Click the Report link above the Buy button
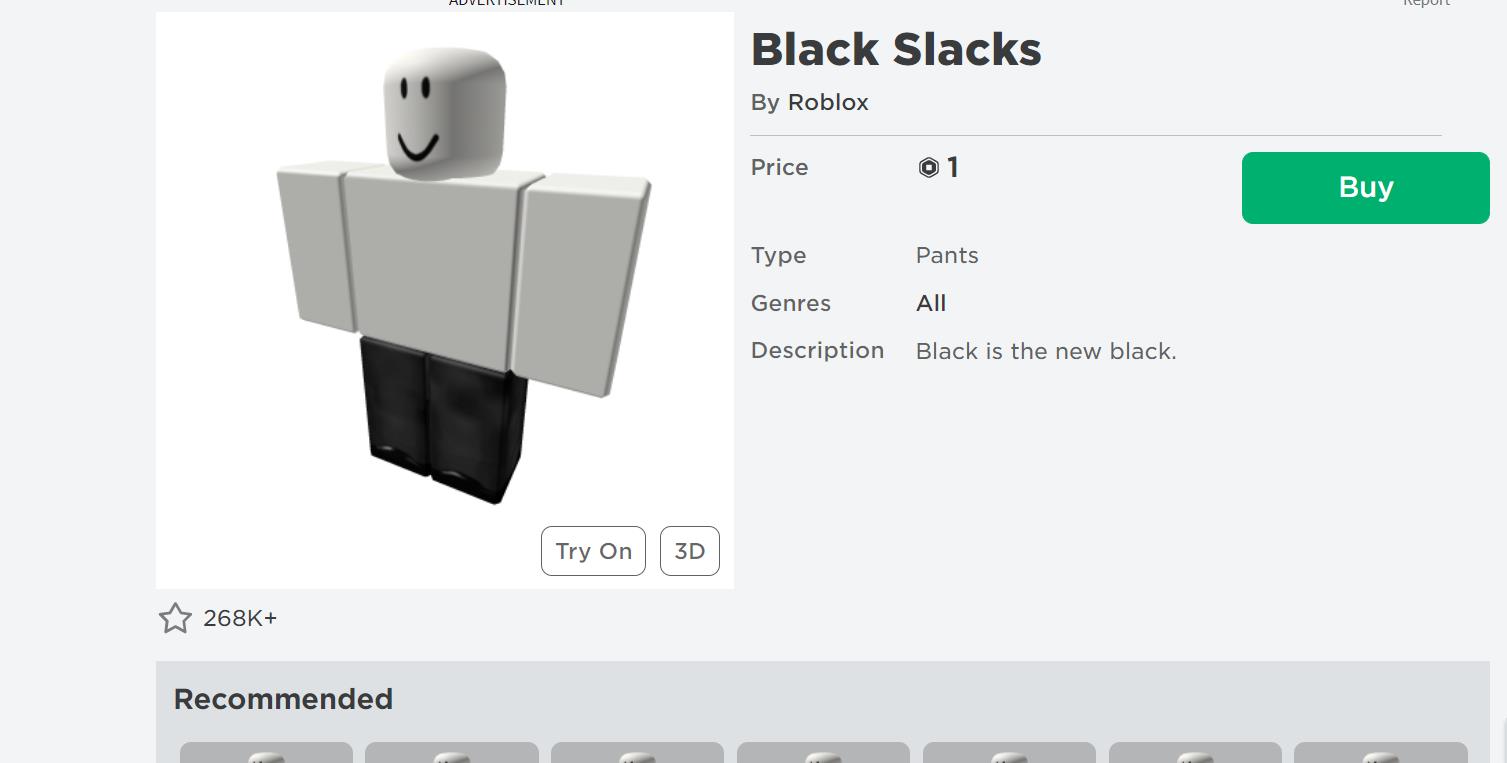This screenshot has width=1507, height=763. coord(1426,3)
